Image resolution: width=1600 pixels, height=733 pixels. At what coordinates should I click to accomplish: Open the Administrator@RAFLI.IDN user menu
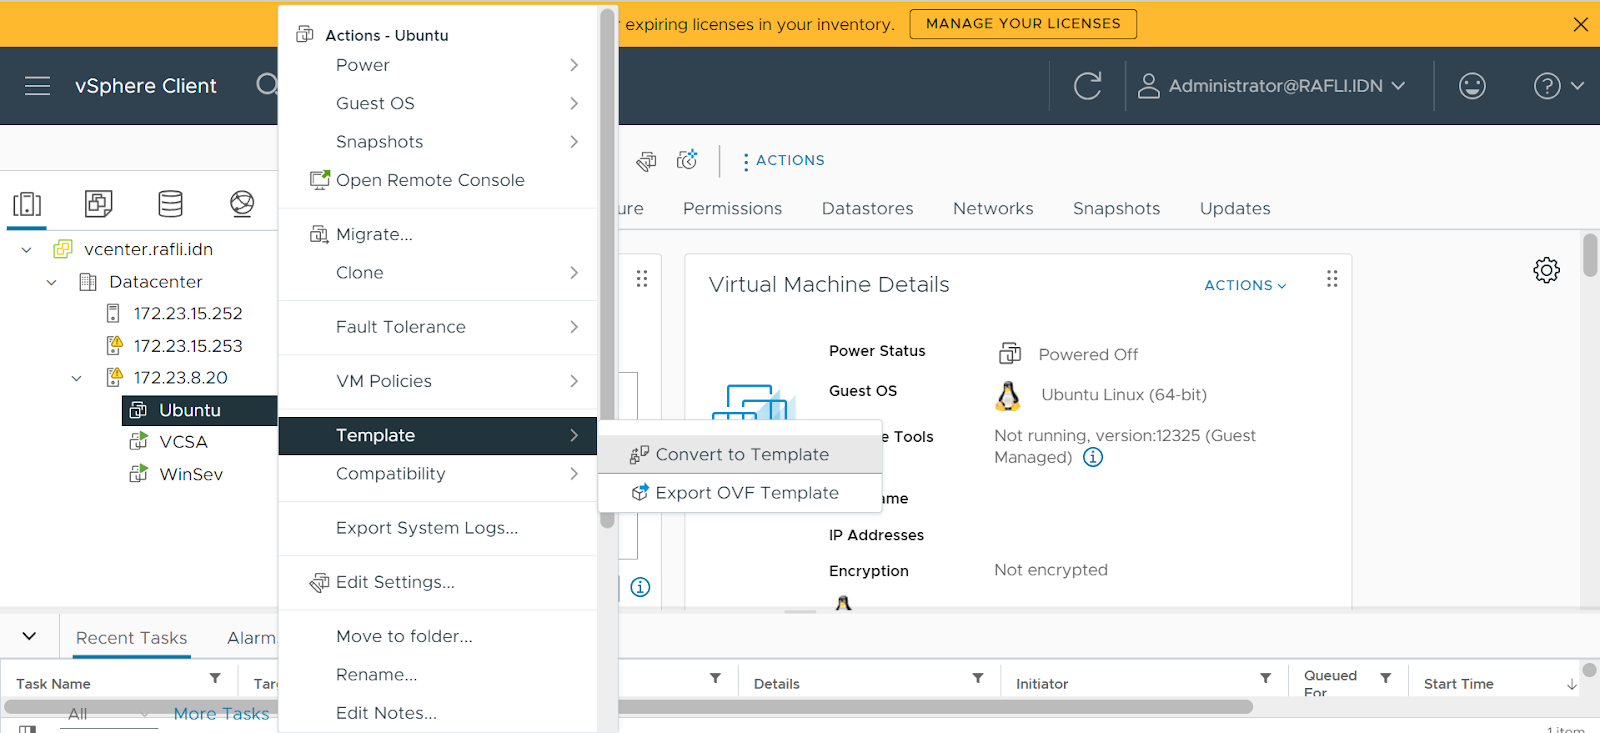(x=1272, y=86)
